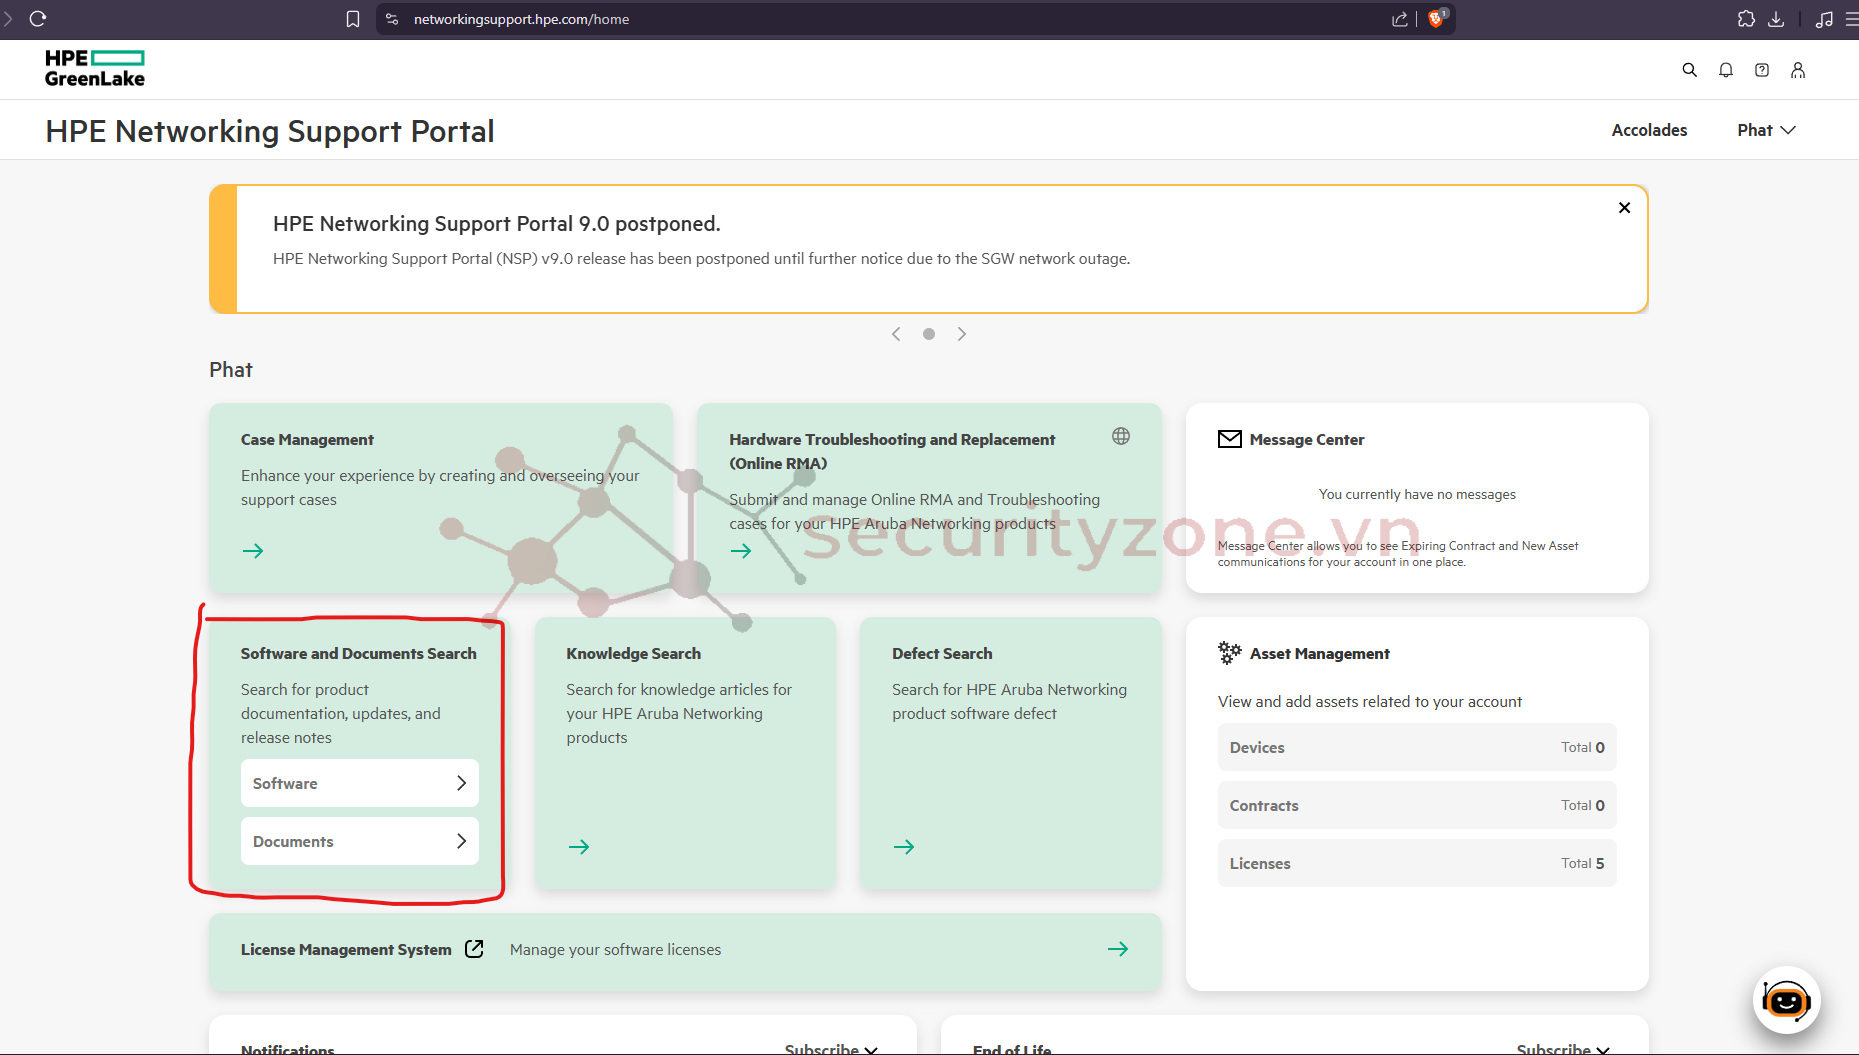Expand the Notifications Subscribe dropdown
1859x1055 pixels.
click(x=831, y=1048)
